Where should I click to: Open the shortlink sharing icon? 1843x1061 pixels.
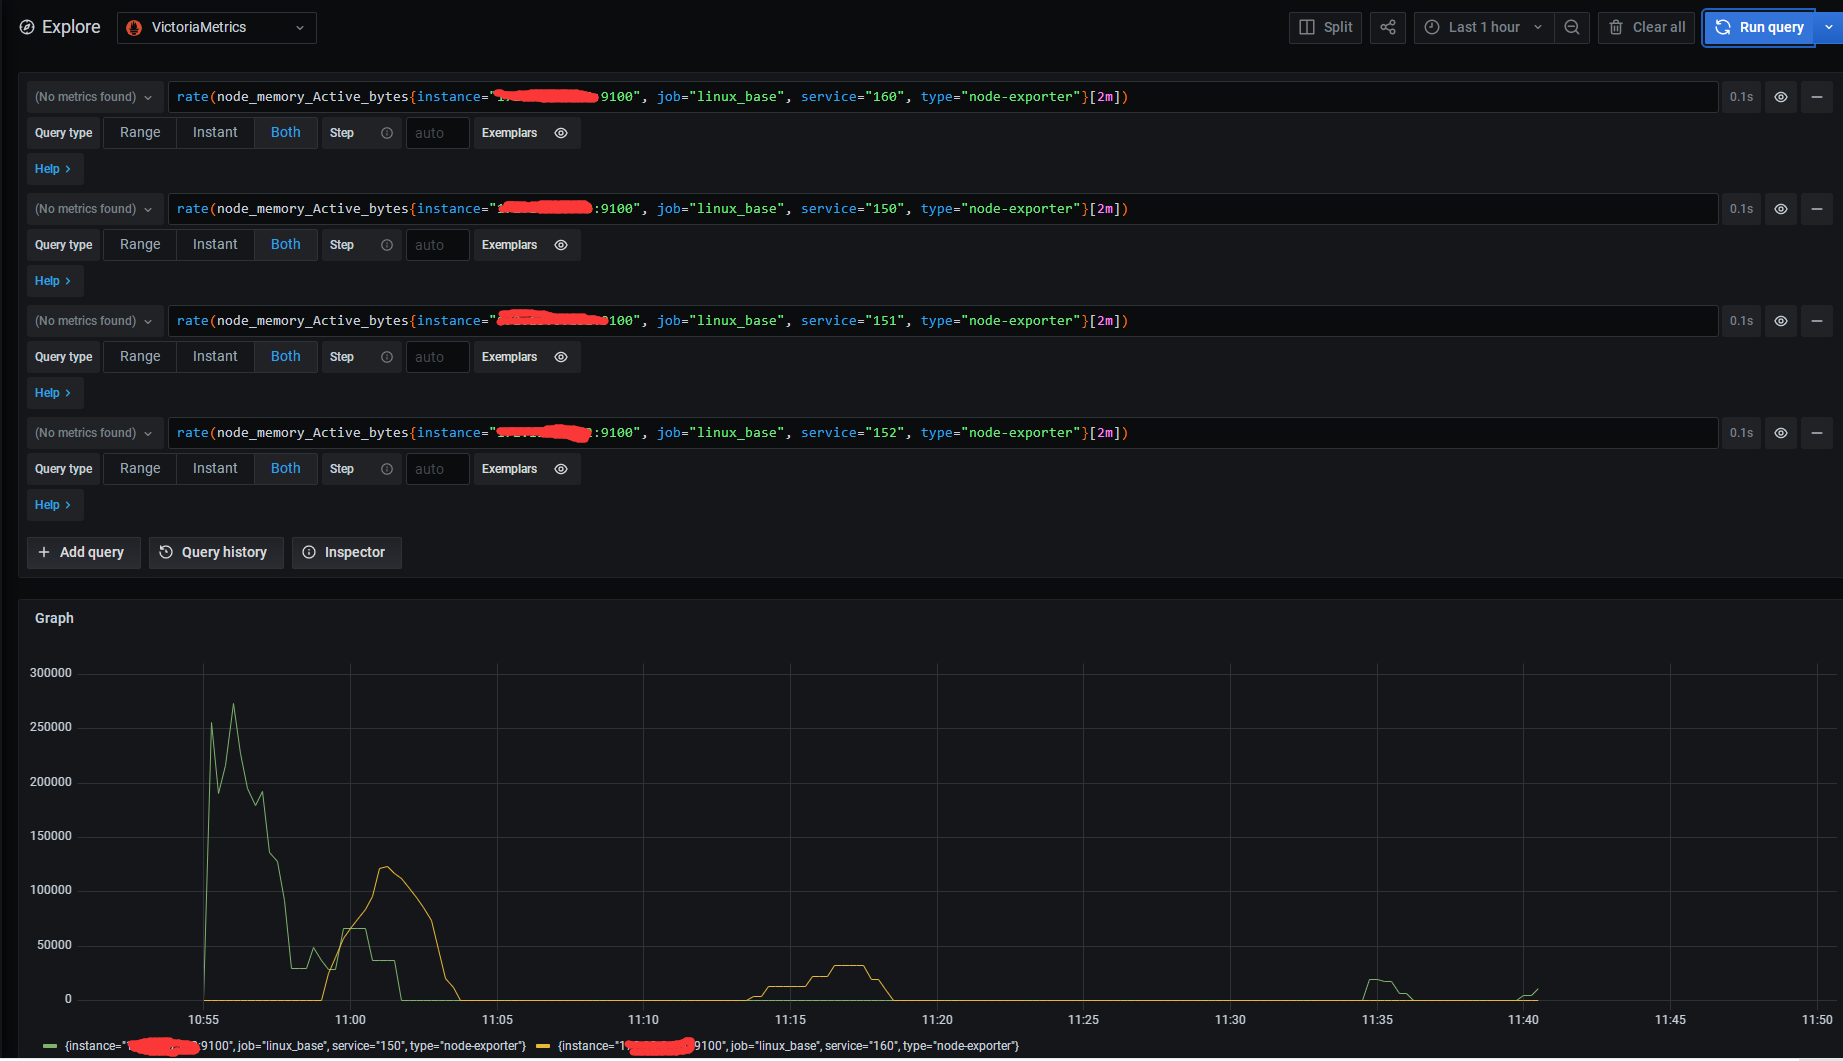(x=1388, y=27)
